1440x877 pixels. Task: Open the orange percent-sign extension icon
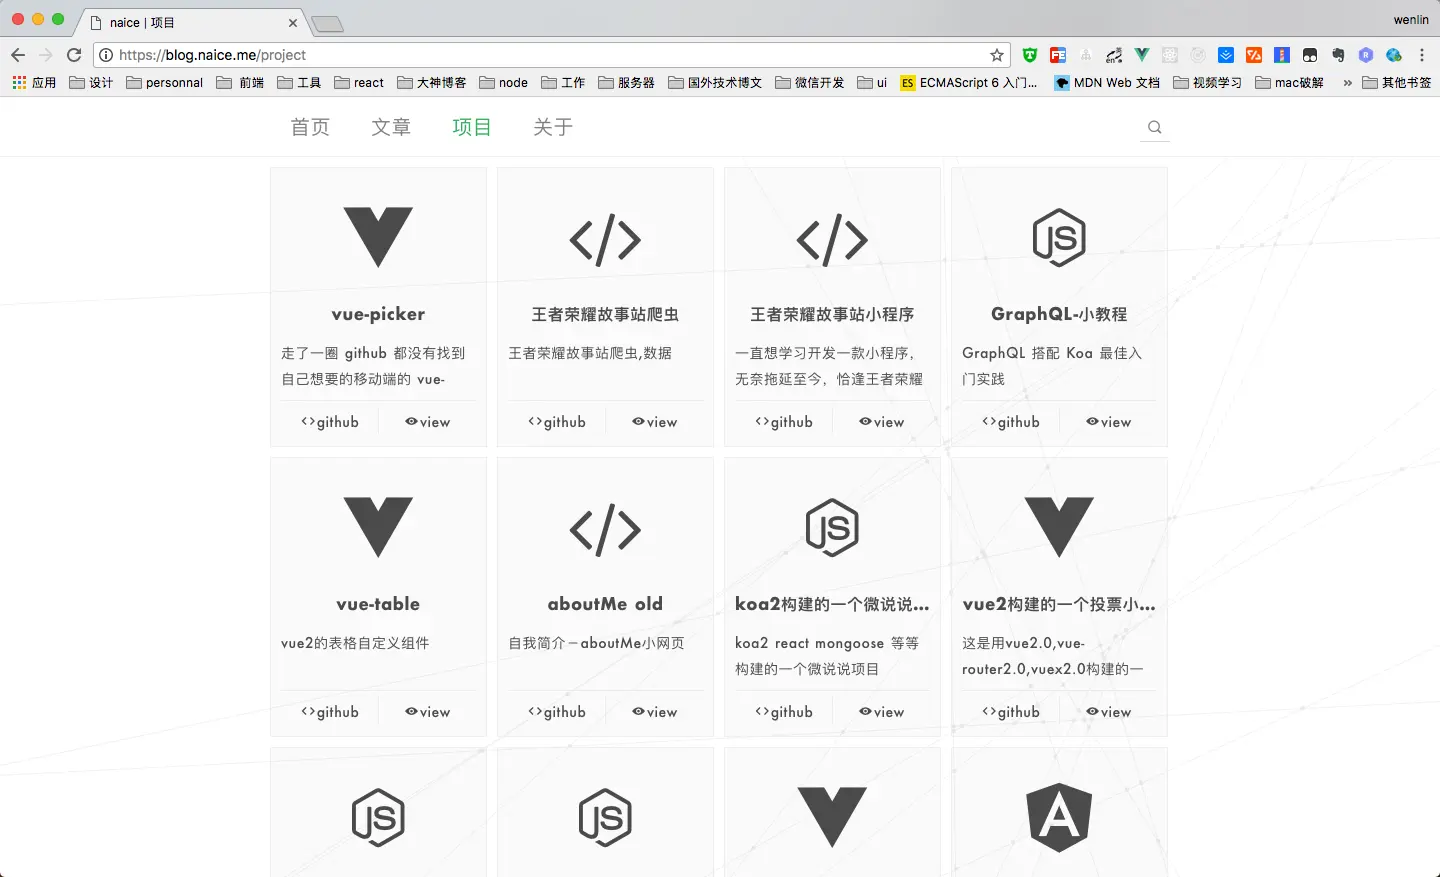click(x=1254, y=55)
